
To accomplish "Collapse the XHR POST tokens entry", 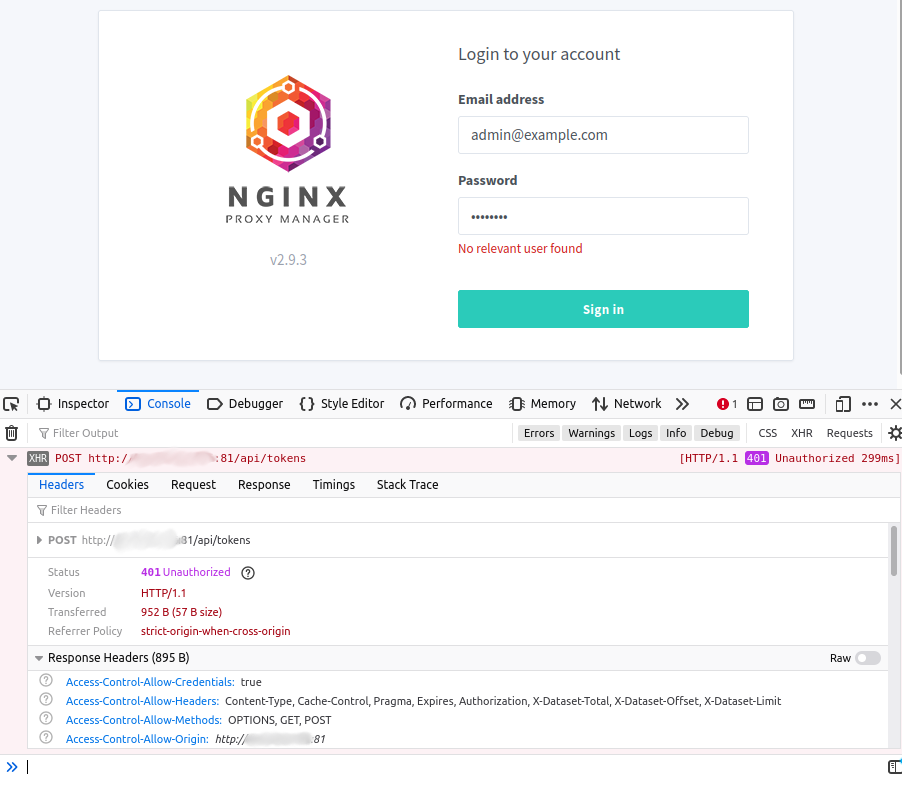I will 10,458.
